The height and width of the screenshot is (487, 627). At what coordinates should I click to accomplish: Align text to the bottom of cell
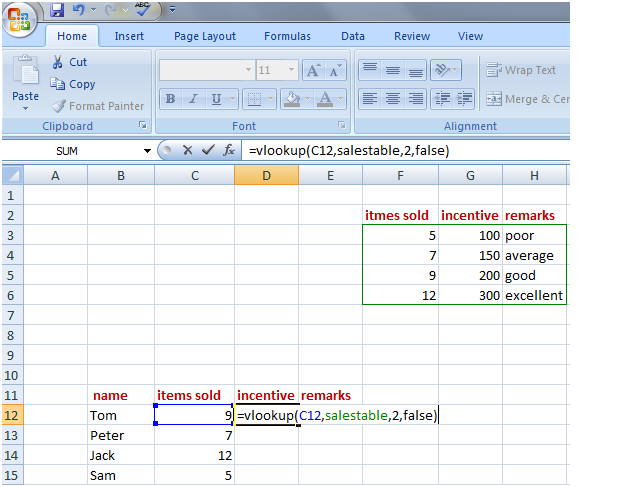[x=415, y=70]
